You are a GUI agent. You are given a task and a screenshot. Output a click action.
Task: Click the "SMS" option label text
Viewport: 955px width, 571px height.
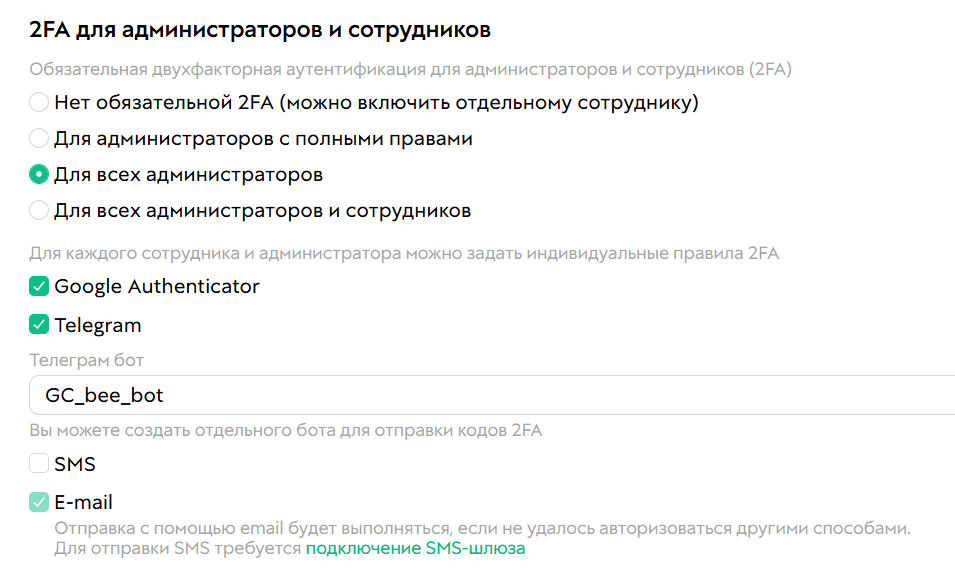[75, 464]
